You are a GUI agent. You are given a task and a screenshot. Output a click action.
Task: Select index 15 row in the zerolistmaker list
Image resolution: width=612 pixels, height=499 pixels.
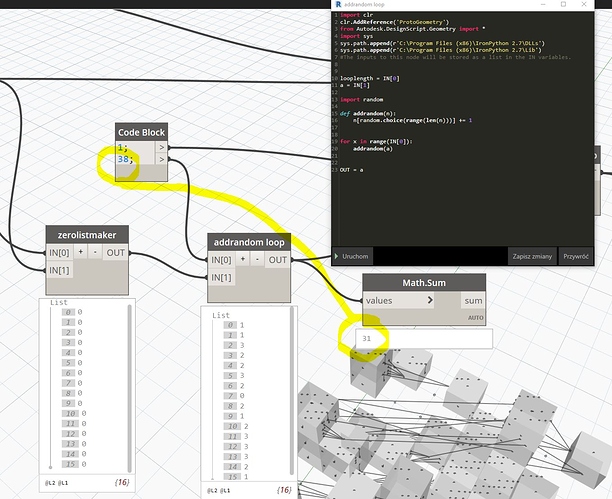(x=74, y=464)
